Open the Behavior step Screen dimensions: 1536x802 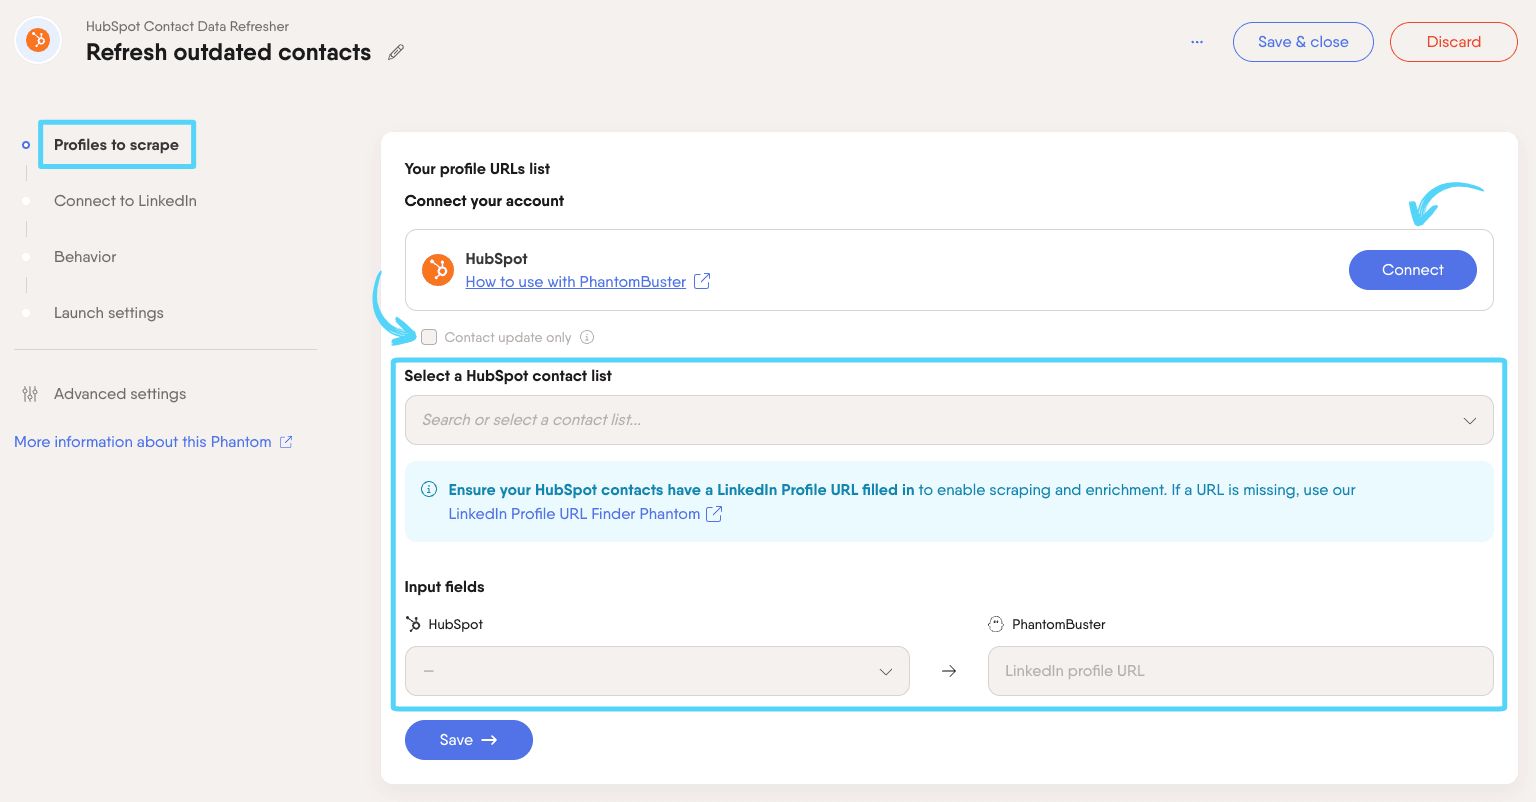[x=85, y=257]
